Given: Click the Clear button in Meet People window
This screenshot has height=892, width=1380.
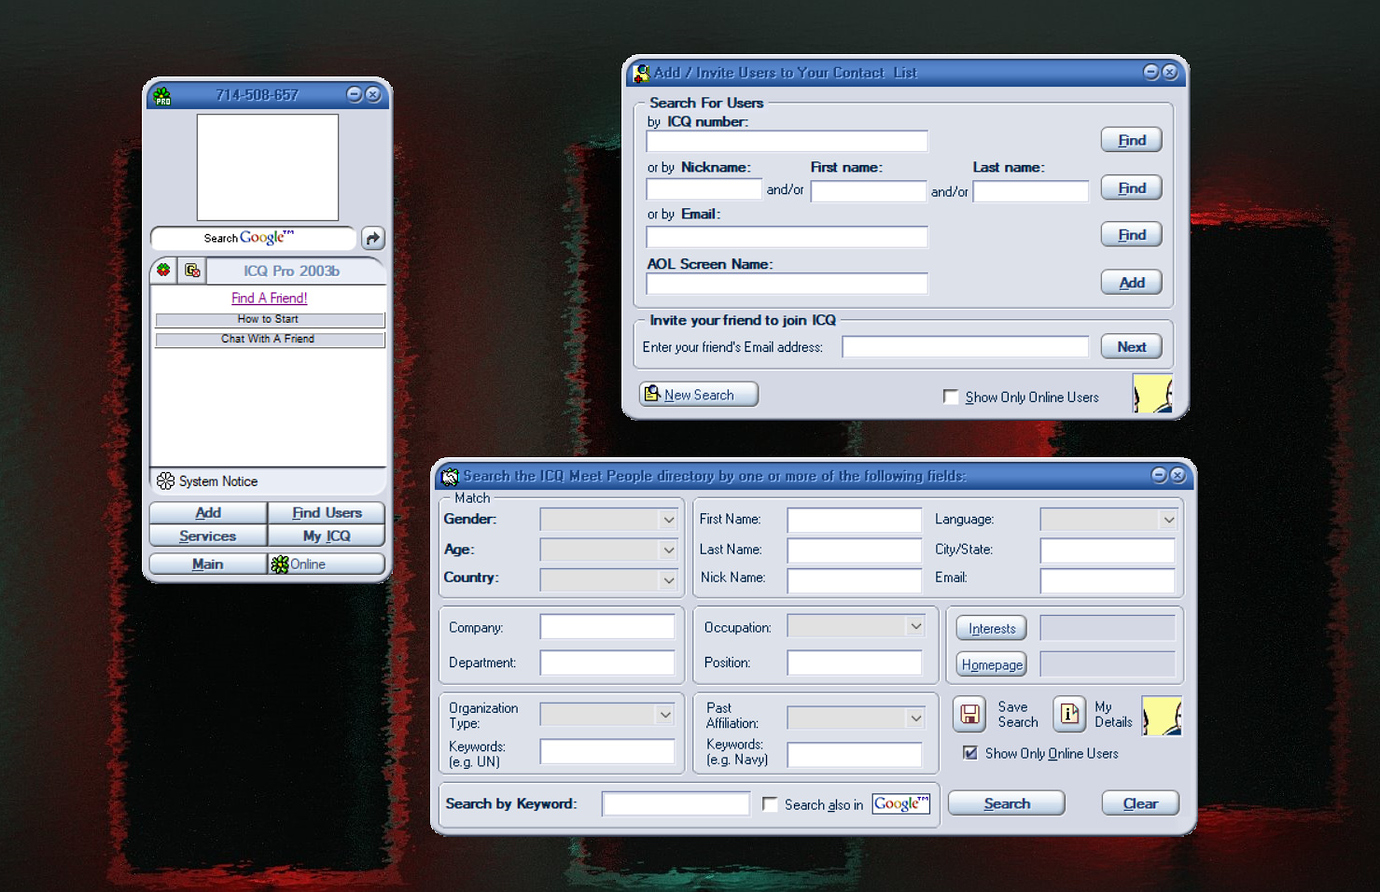Looking at the screenshot, I should (1140, 803).
